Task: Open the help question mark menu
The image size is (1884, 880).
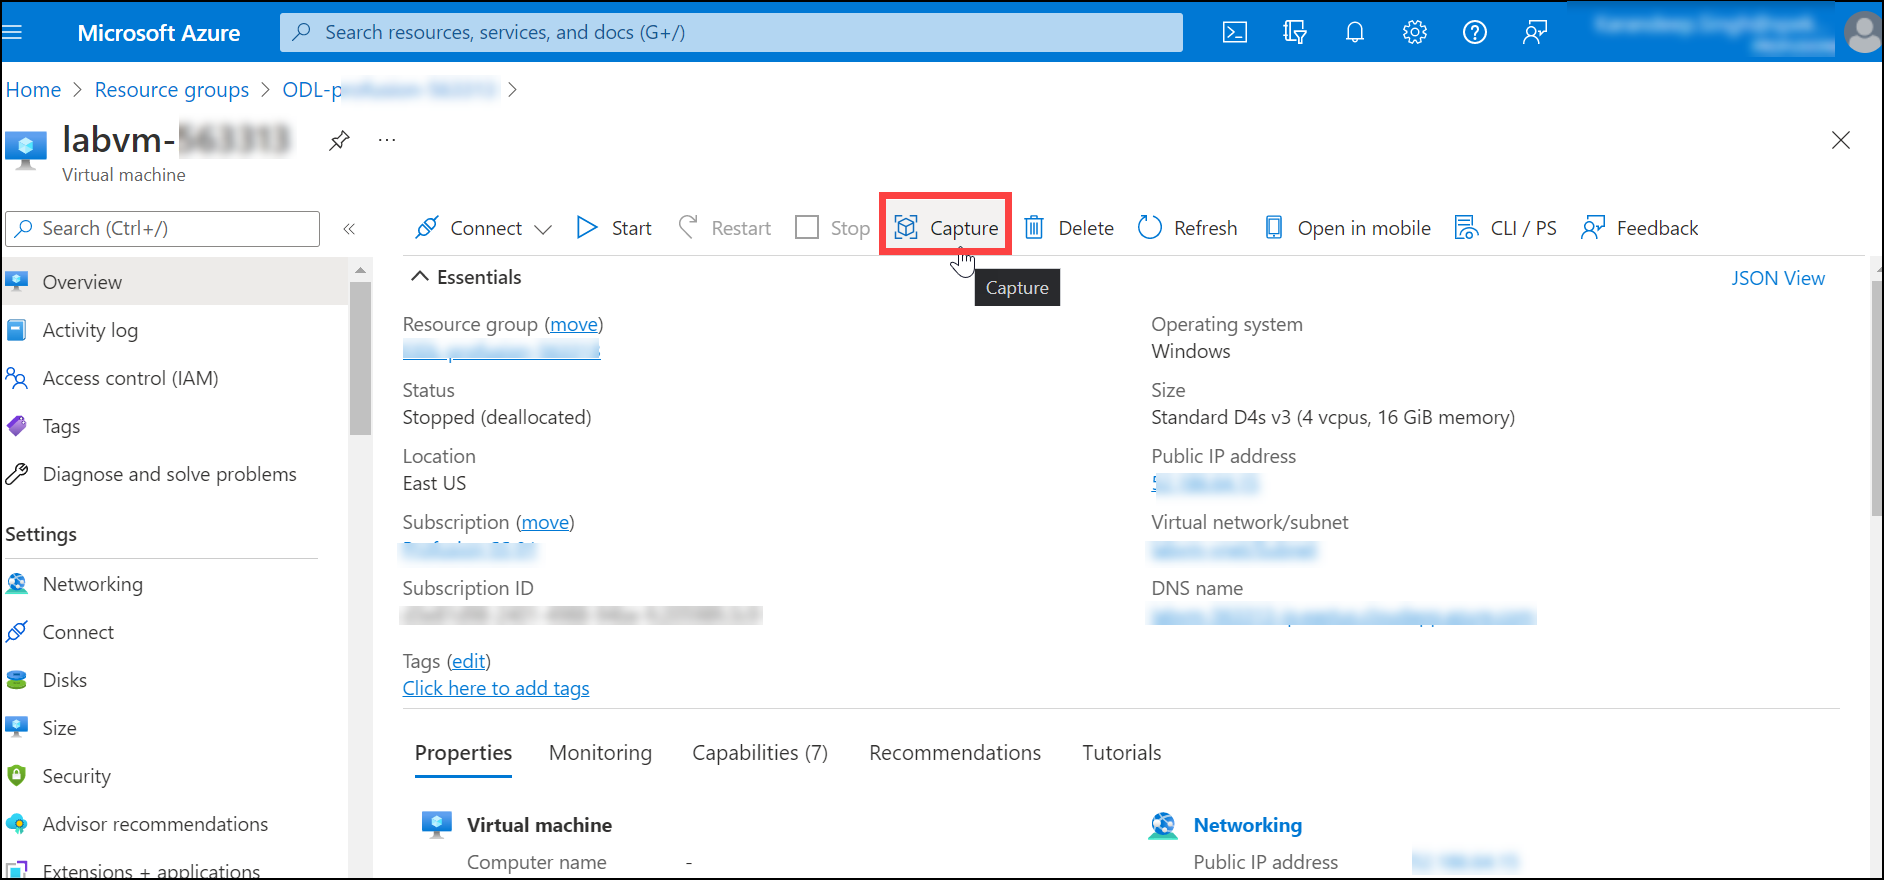Action: [1475, 32]
